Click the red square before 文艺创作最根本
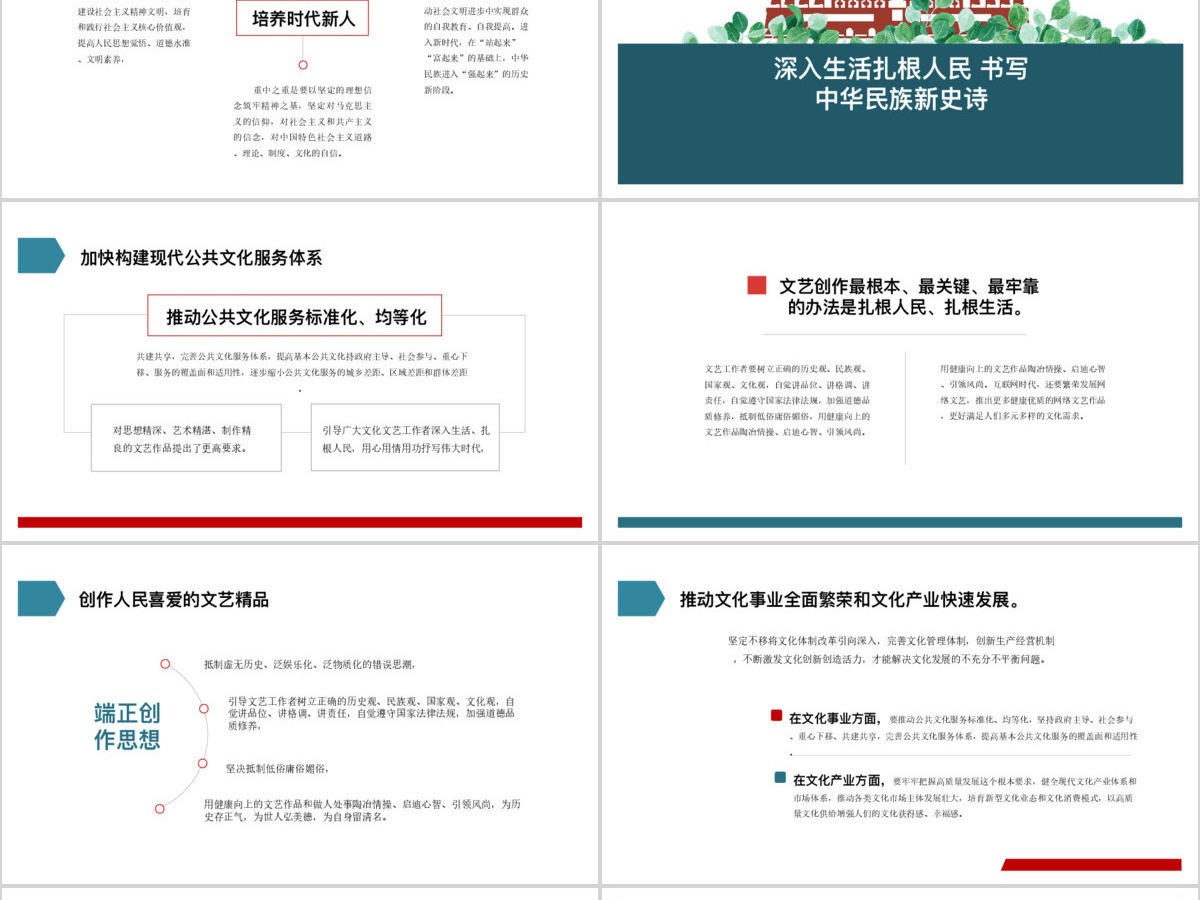The height and width of the screenshot is (900, 1200). pos(757,285)
